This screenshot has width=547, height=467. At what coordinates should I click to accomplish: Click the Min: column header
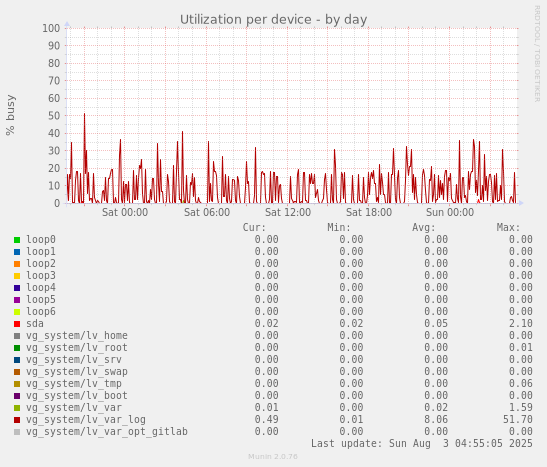click(x=339, y=228)
